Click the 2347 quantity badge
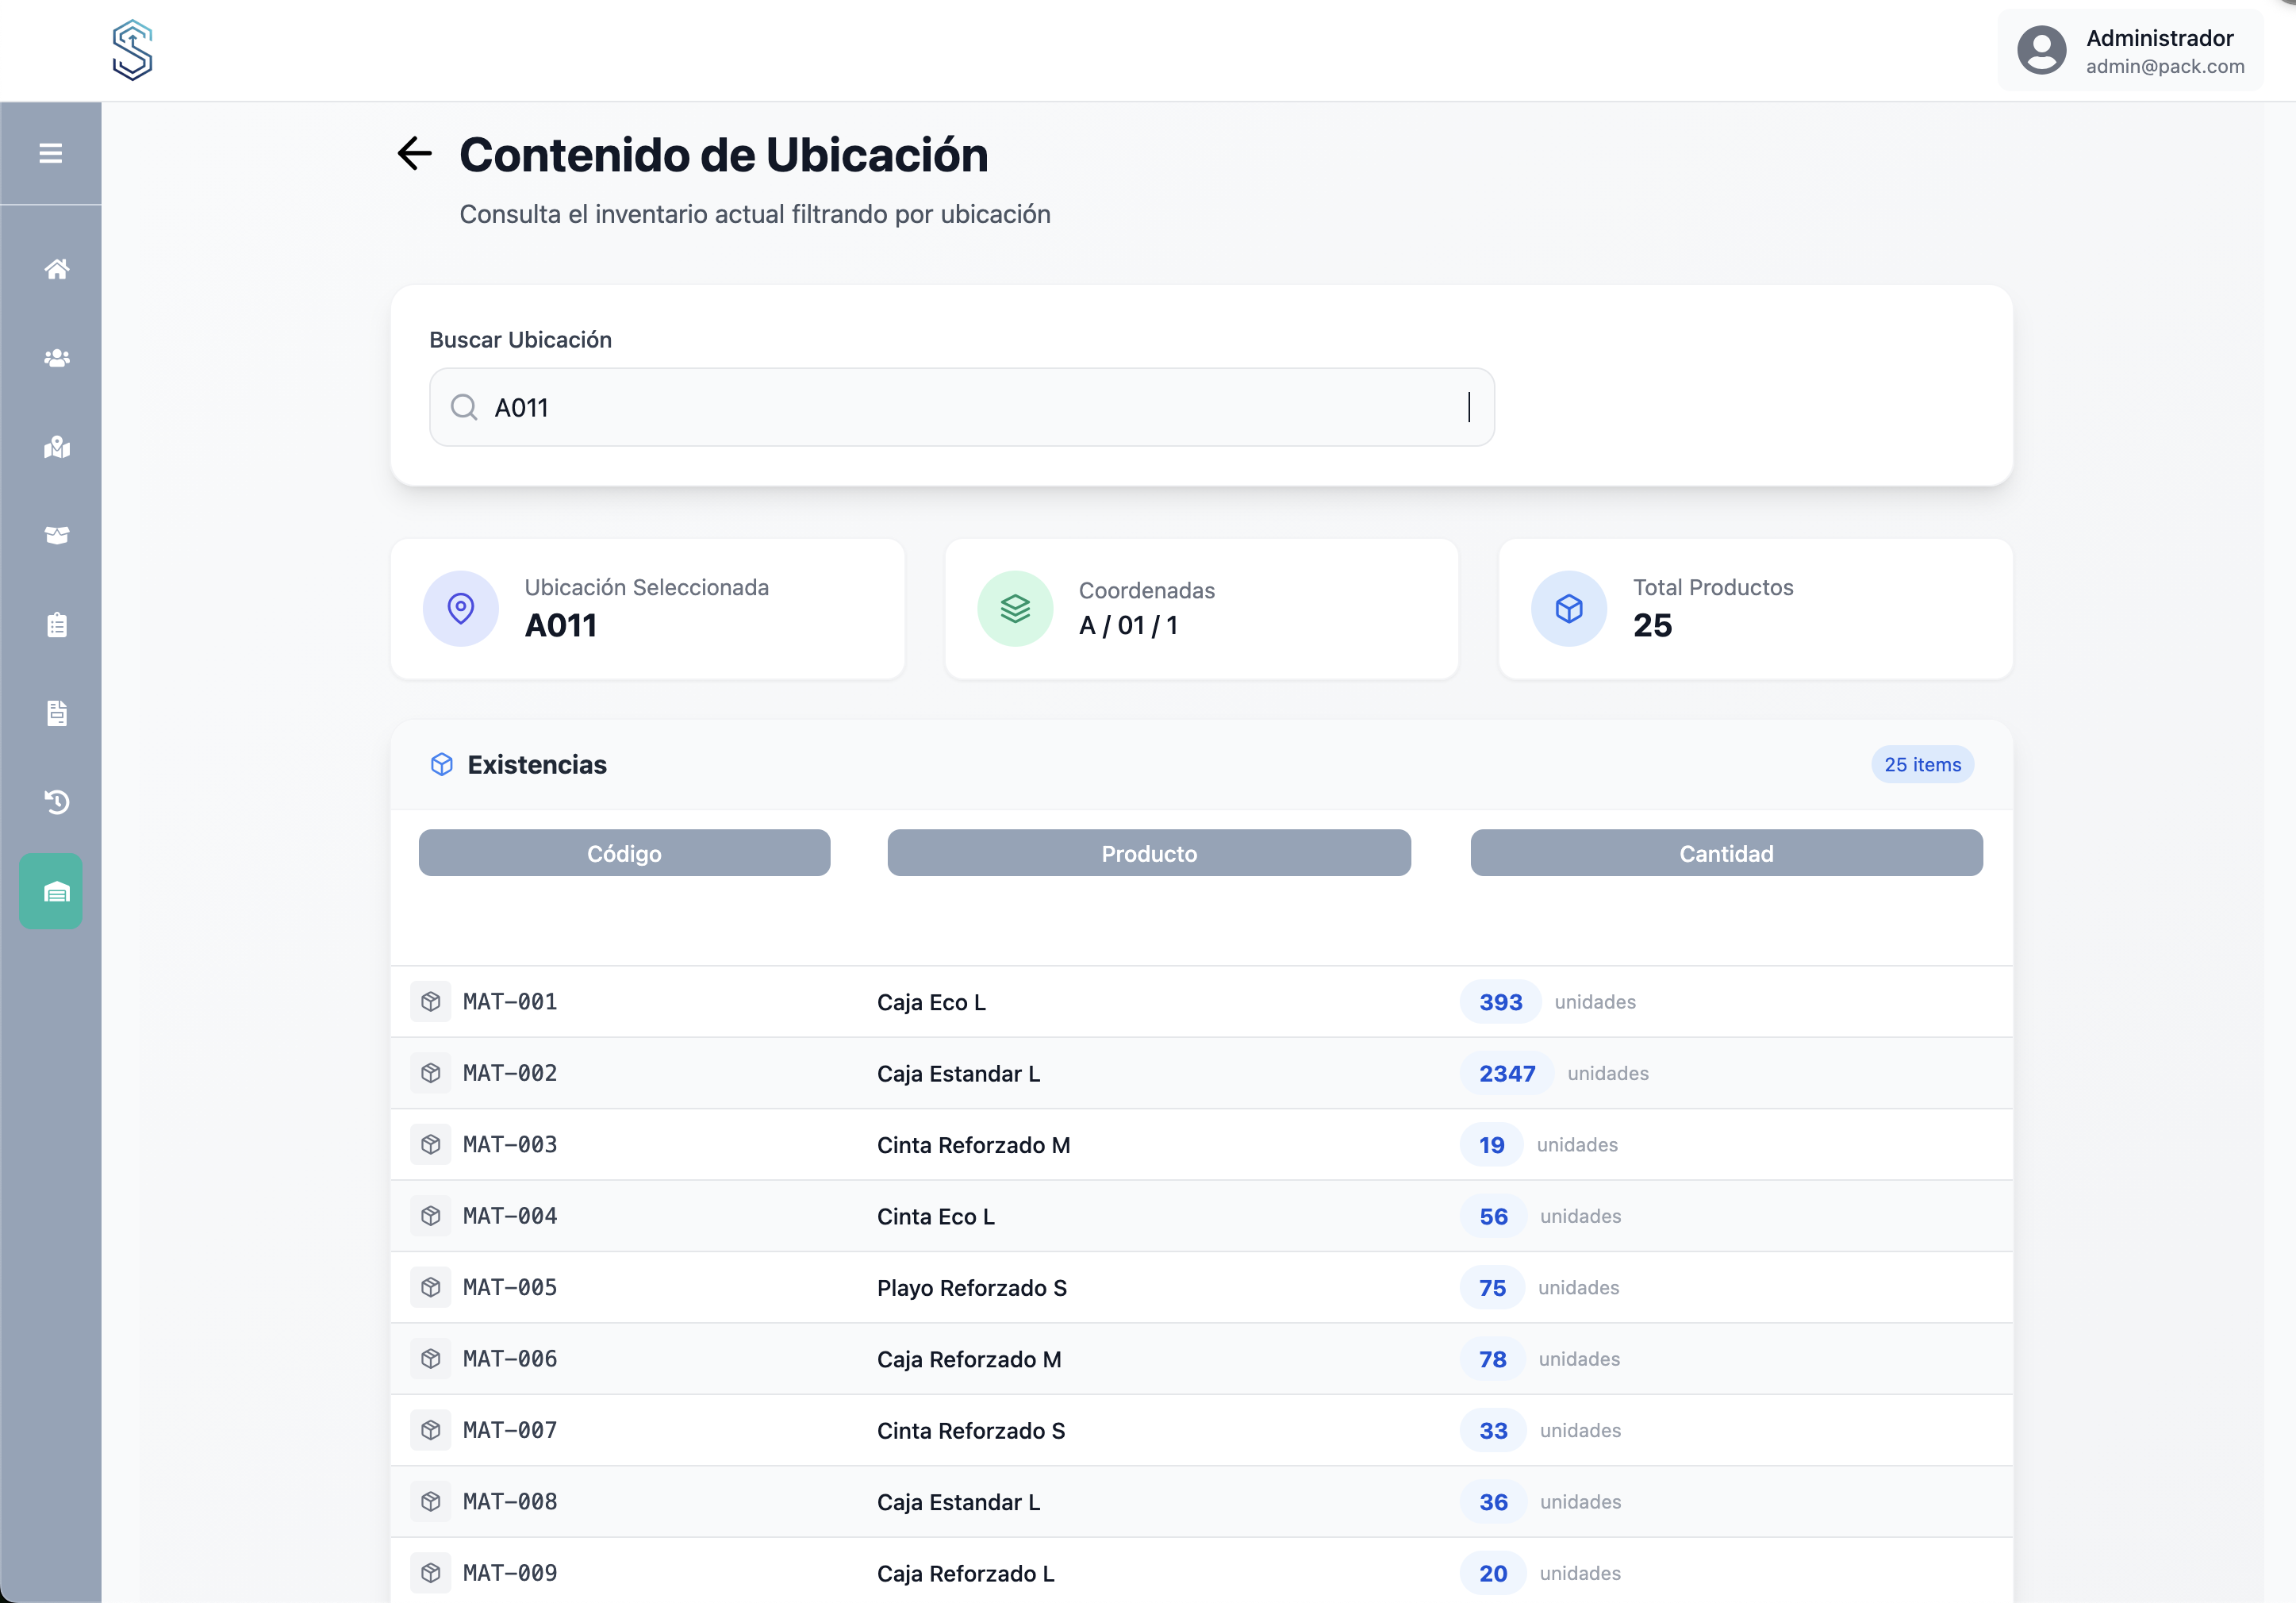 click(1506, 1073)
